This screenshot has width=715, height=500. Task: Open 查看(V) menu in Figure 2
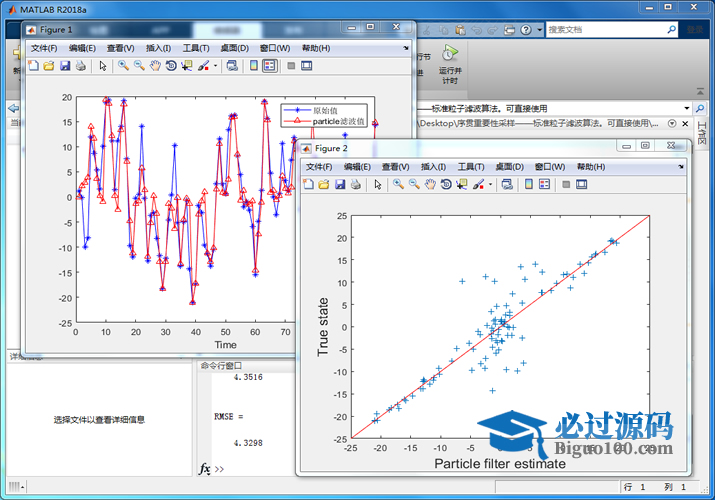(395, 167)
